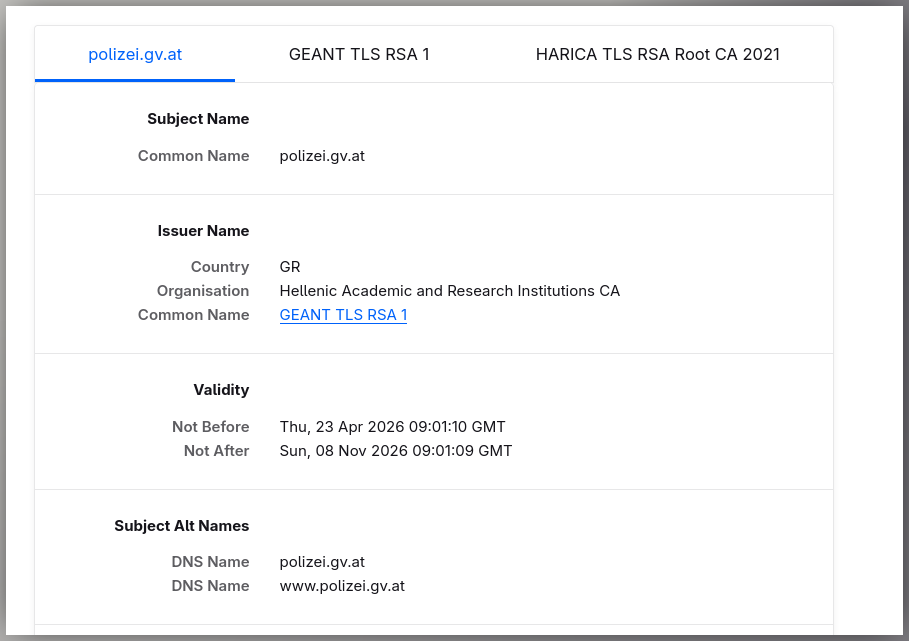This screenshot has width=909, height=641.
Task: Click the Organisation field label
Action: [202, 290]
